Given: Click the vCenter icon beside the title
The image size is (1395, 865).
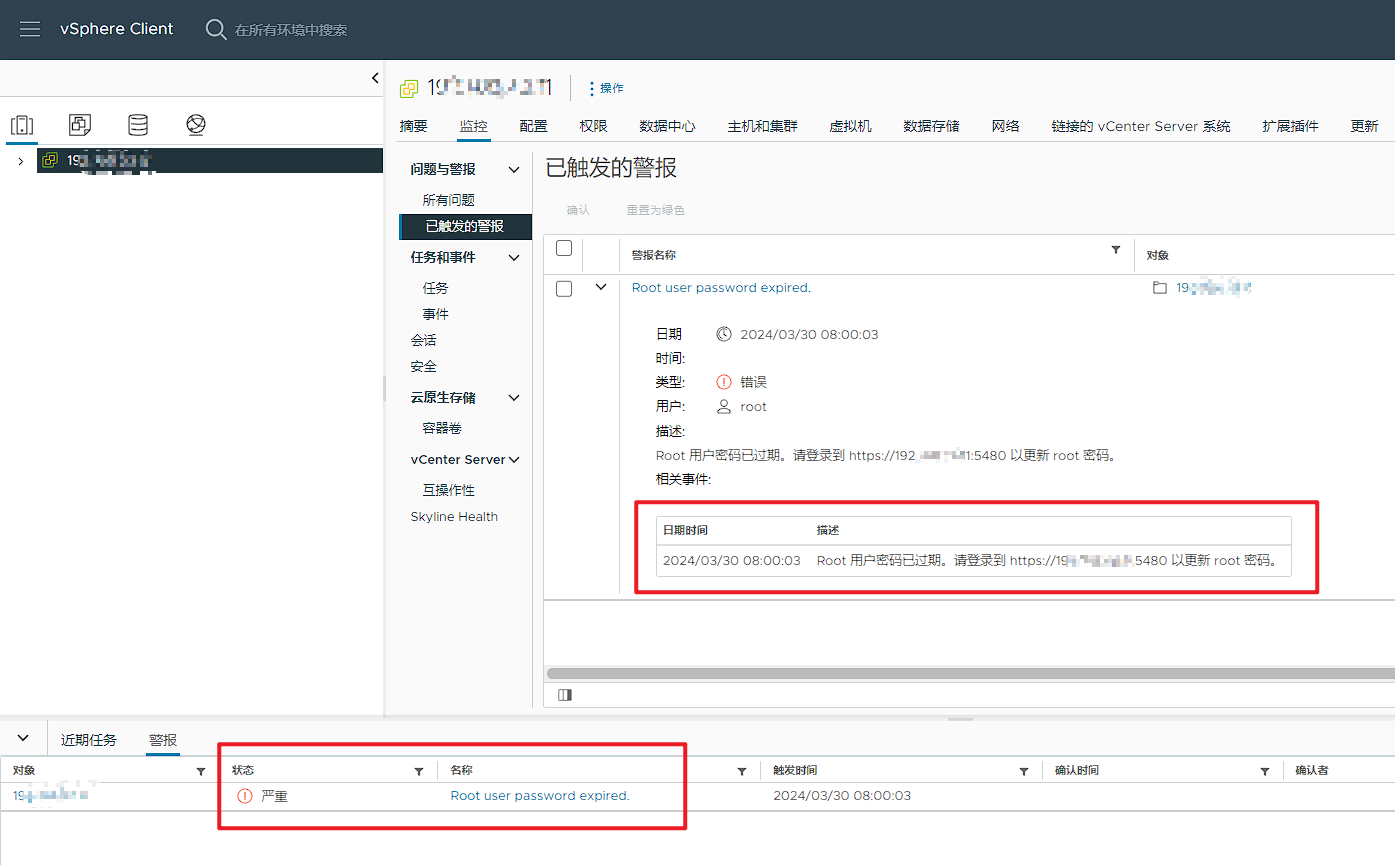Looking at the screenshot, I should 409,88.
